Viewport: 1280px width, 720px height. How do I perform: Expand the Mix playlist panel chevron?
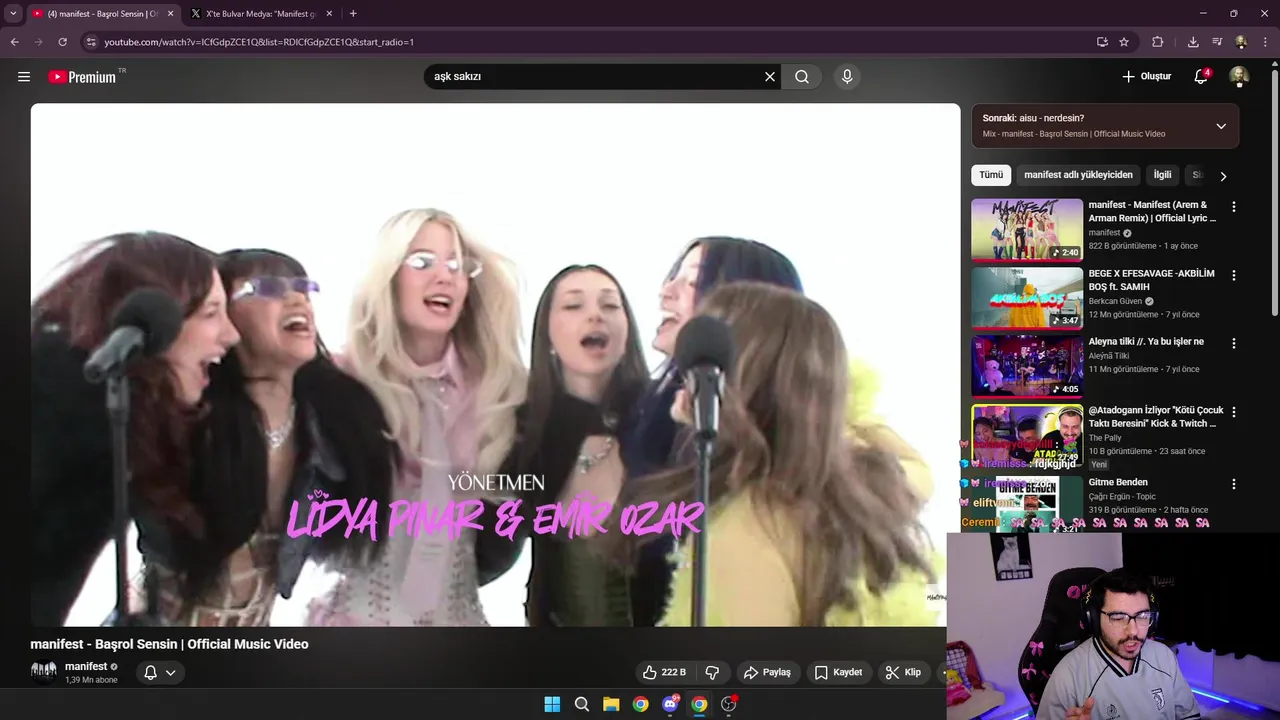coord(1221,126)
